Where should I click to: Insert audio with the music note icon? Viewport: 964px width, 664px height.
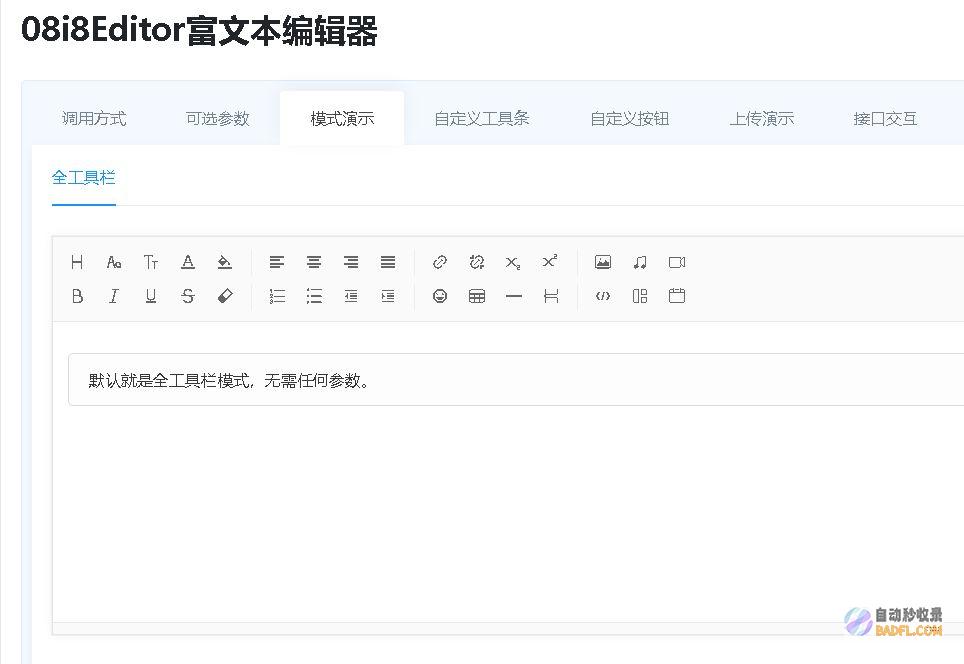[x=640, y=263]
